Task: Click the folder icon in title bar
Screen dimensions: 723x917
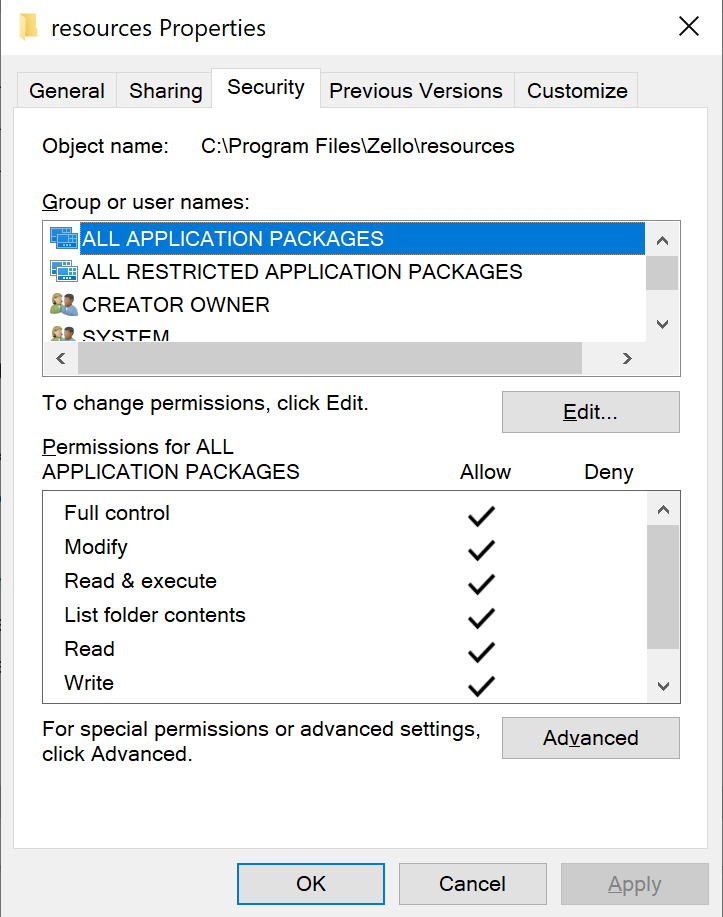Action: point(28,27)
